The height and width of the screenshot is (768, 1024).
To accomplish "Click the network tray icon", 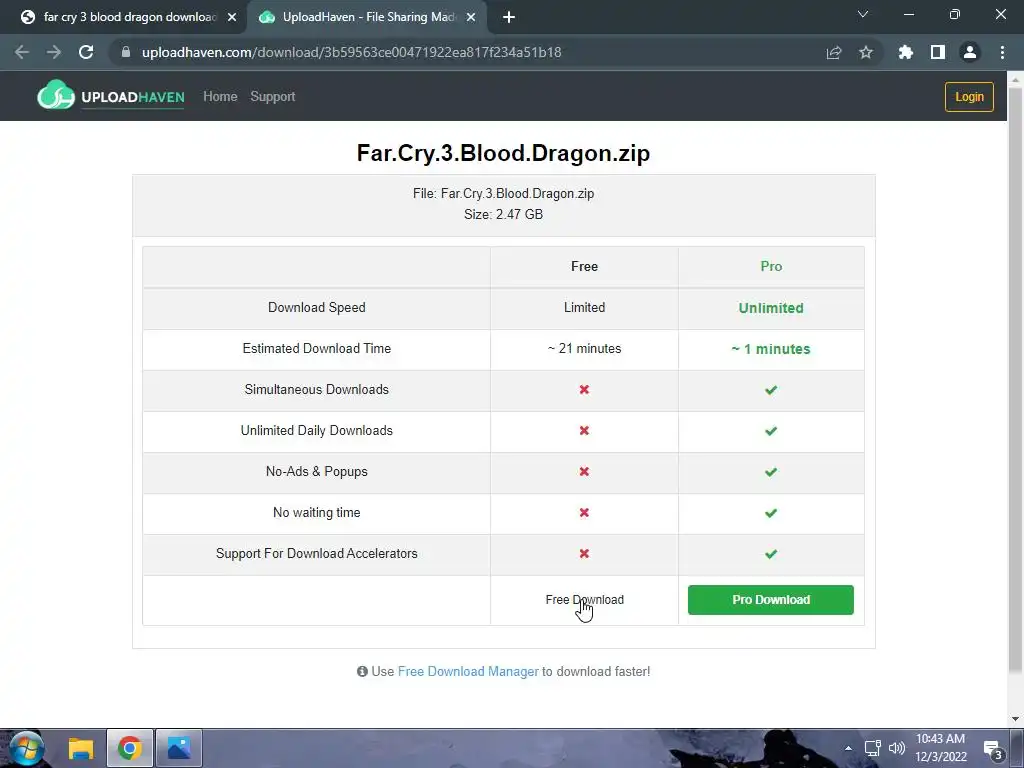I will coord(872,748).
